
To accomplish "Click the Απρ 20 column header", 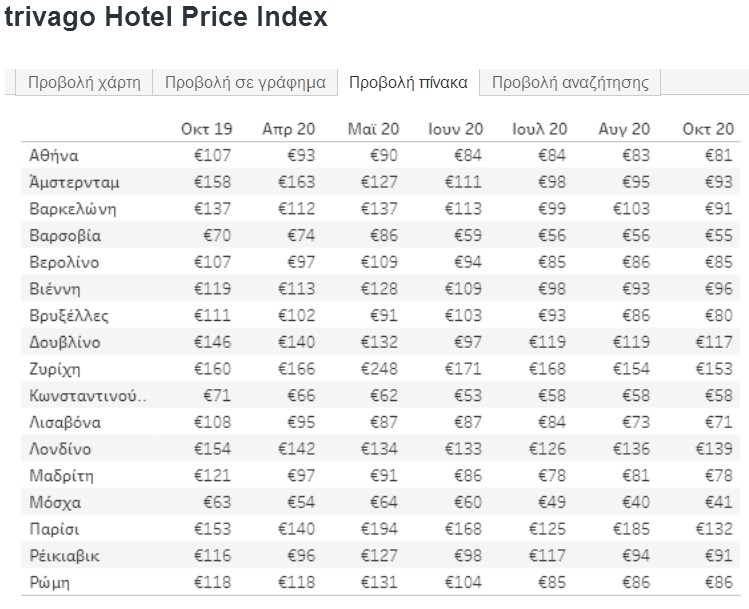I will (289, 129).
